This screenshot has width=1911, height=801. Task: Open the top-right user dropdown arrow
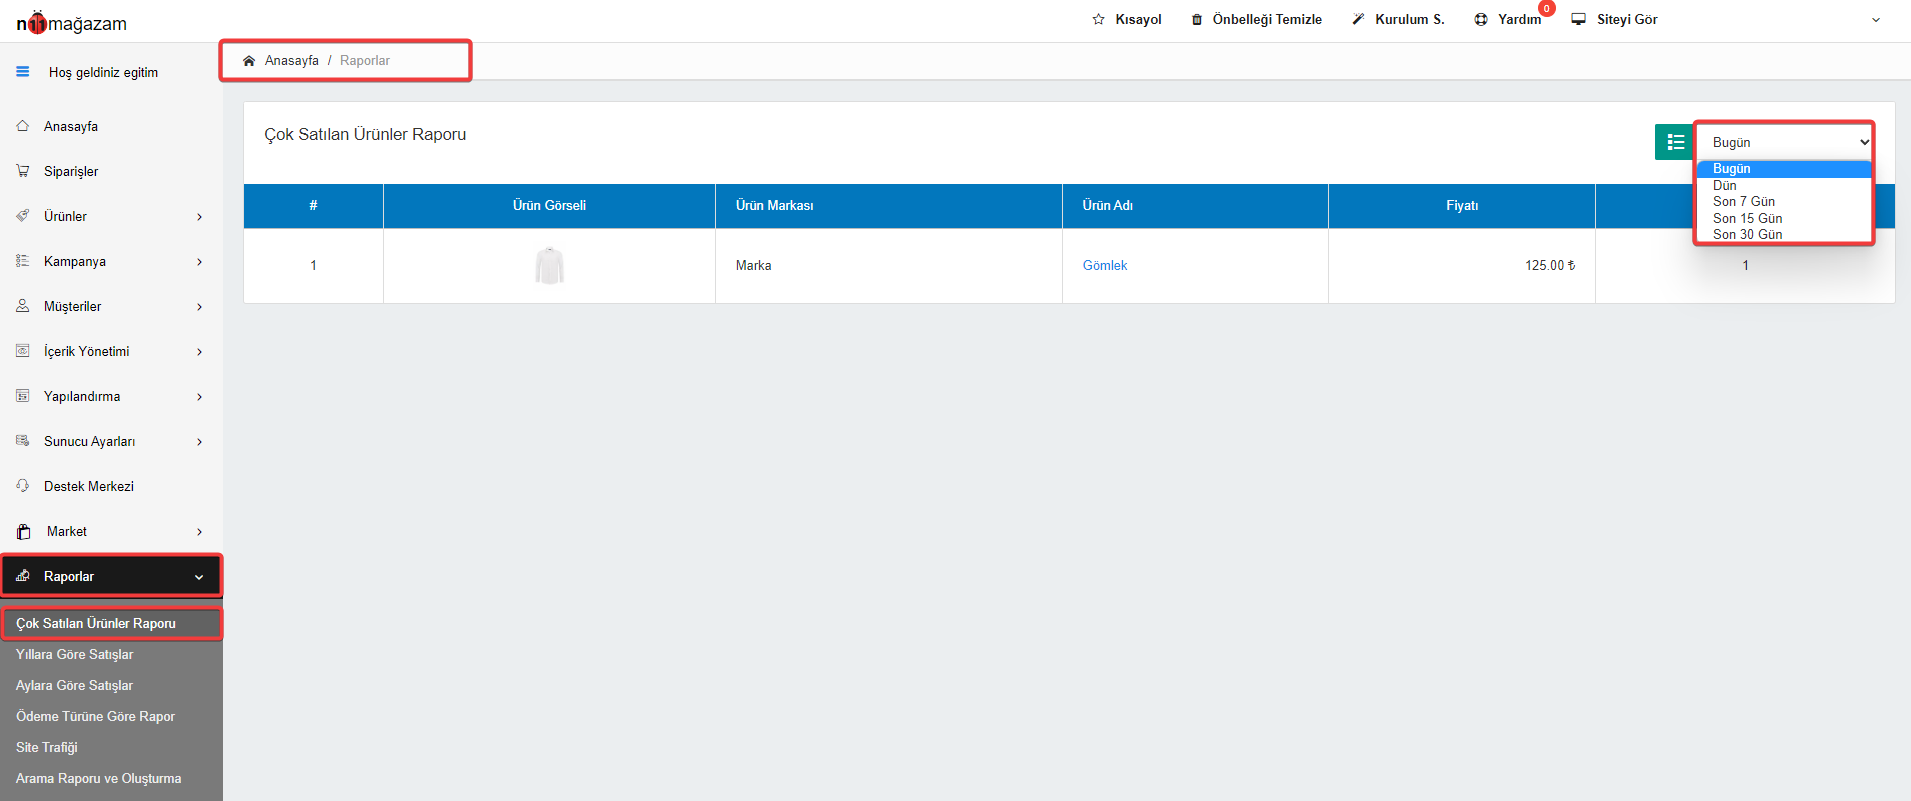pos(1876,20)
